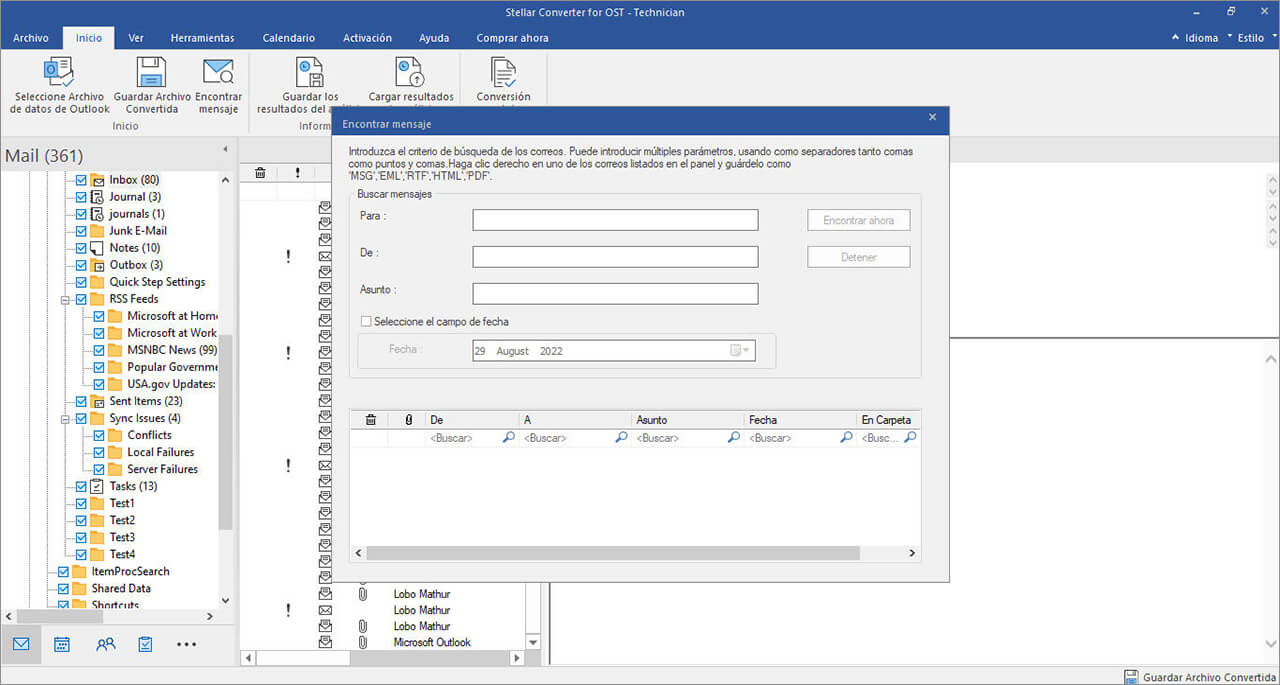The width and height of the screenshot is (1280, 685).
Task: Select Quick Step Settings folder
Action: coord(157,282)
